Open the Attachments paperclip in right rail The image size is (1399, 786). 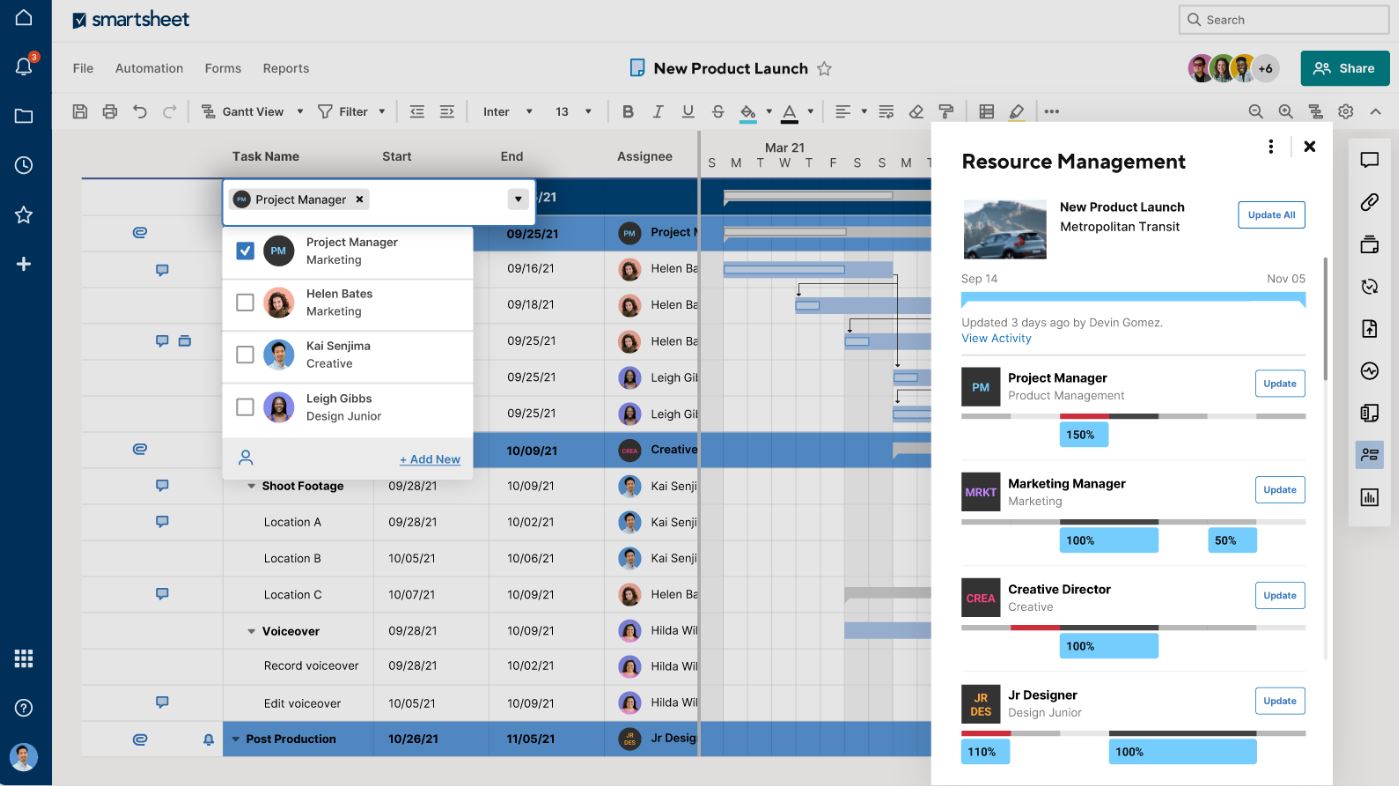click(x=1369, y=202)
